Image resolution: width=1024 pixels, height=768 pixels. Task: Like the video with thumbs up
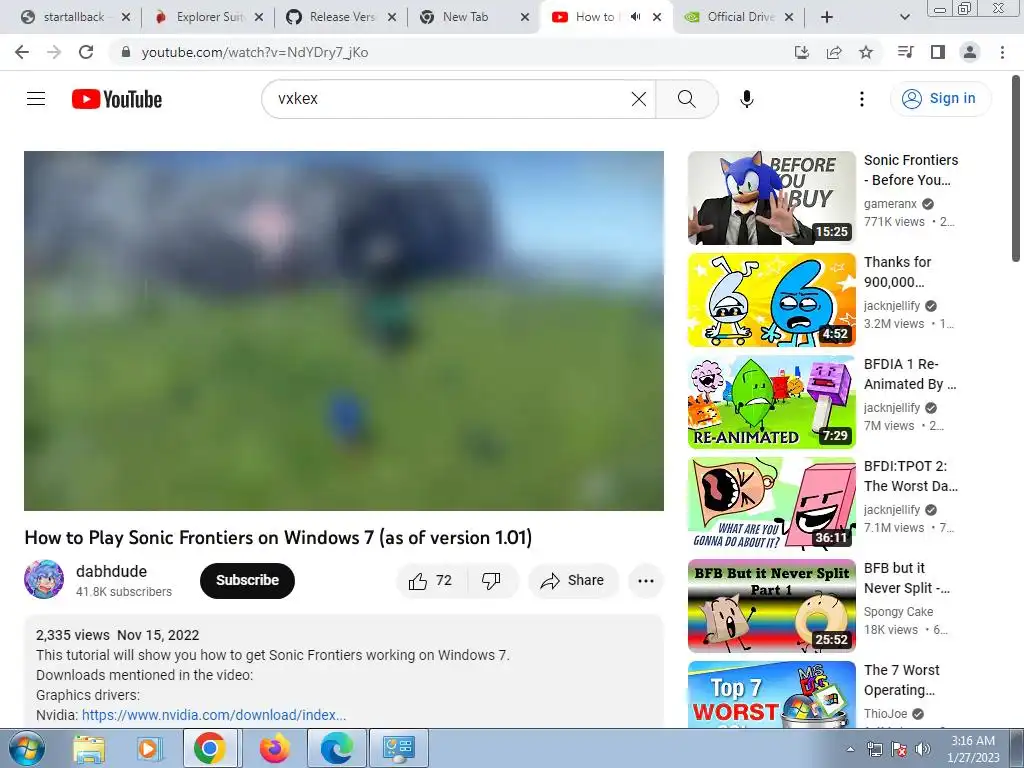point(430,581)
